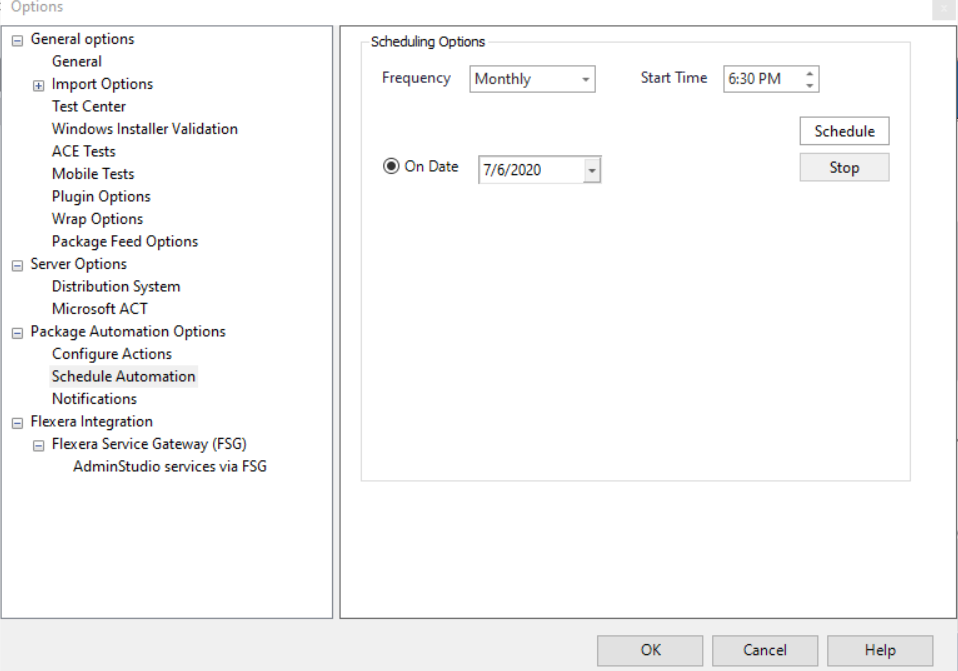The width and height of the screenshot is (958, 671).
Task: Click the Cancel button
Action: pyautogui.click(x=765, y=650)
